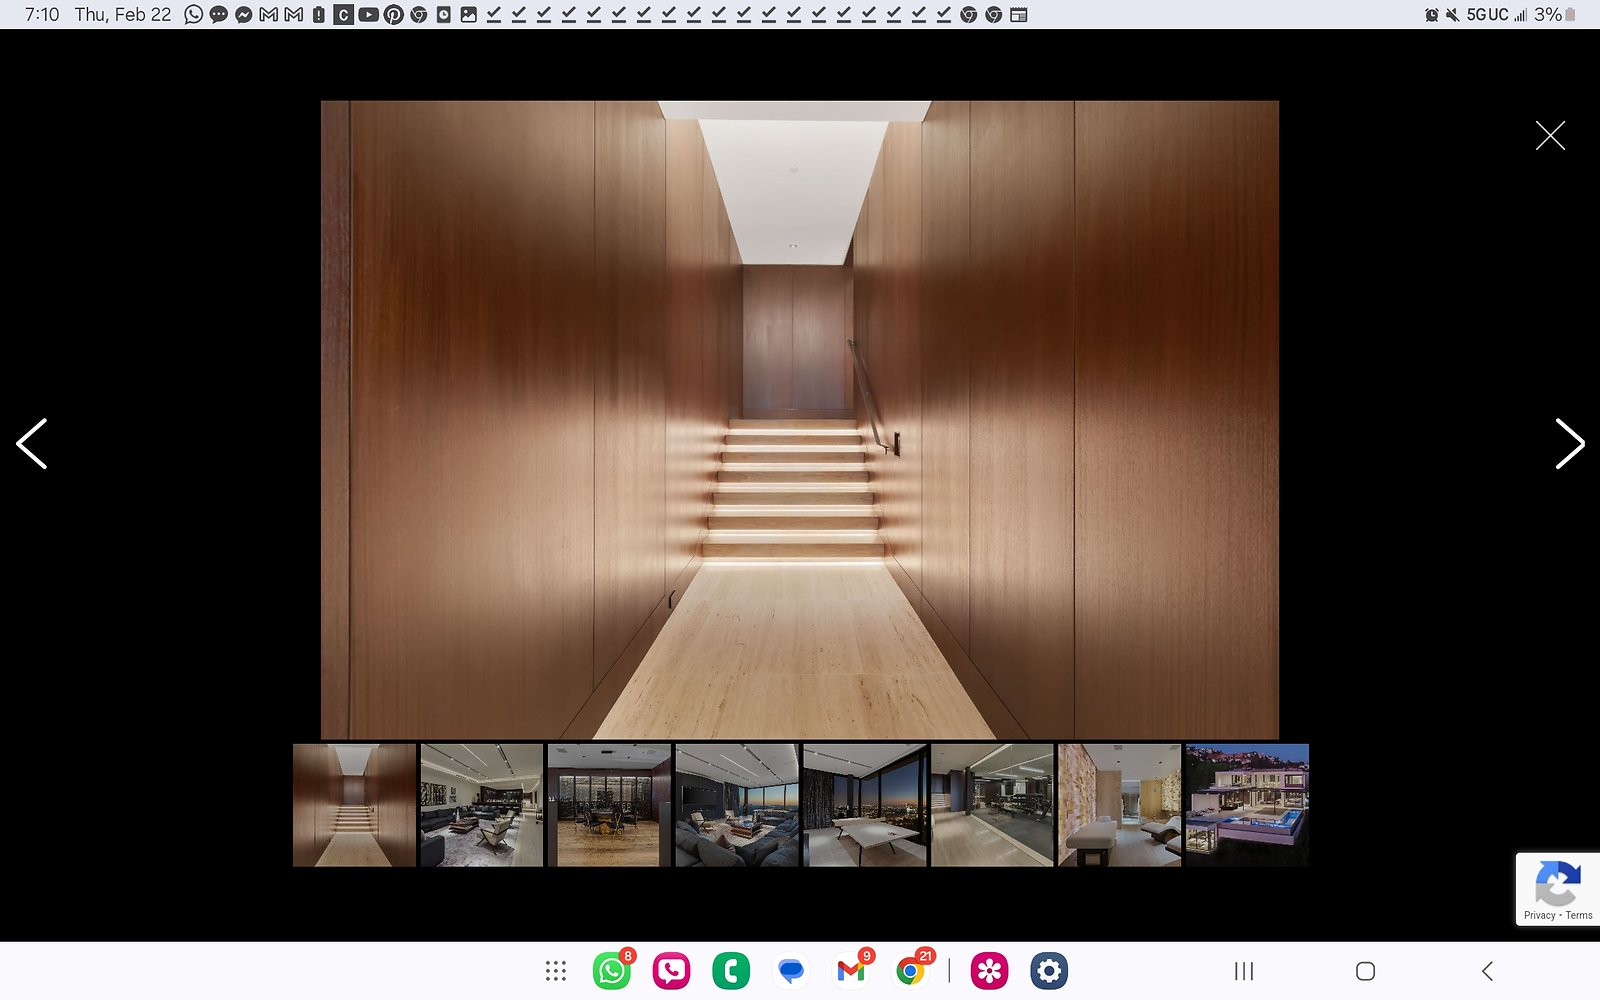Viewport: 1600px width, 1000px height.
Task: Tap the battery alert notification icon in status bar
Action: click(319, 15)
